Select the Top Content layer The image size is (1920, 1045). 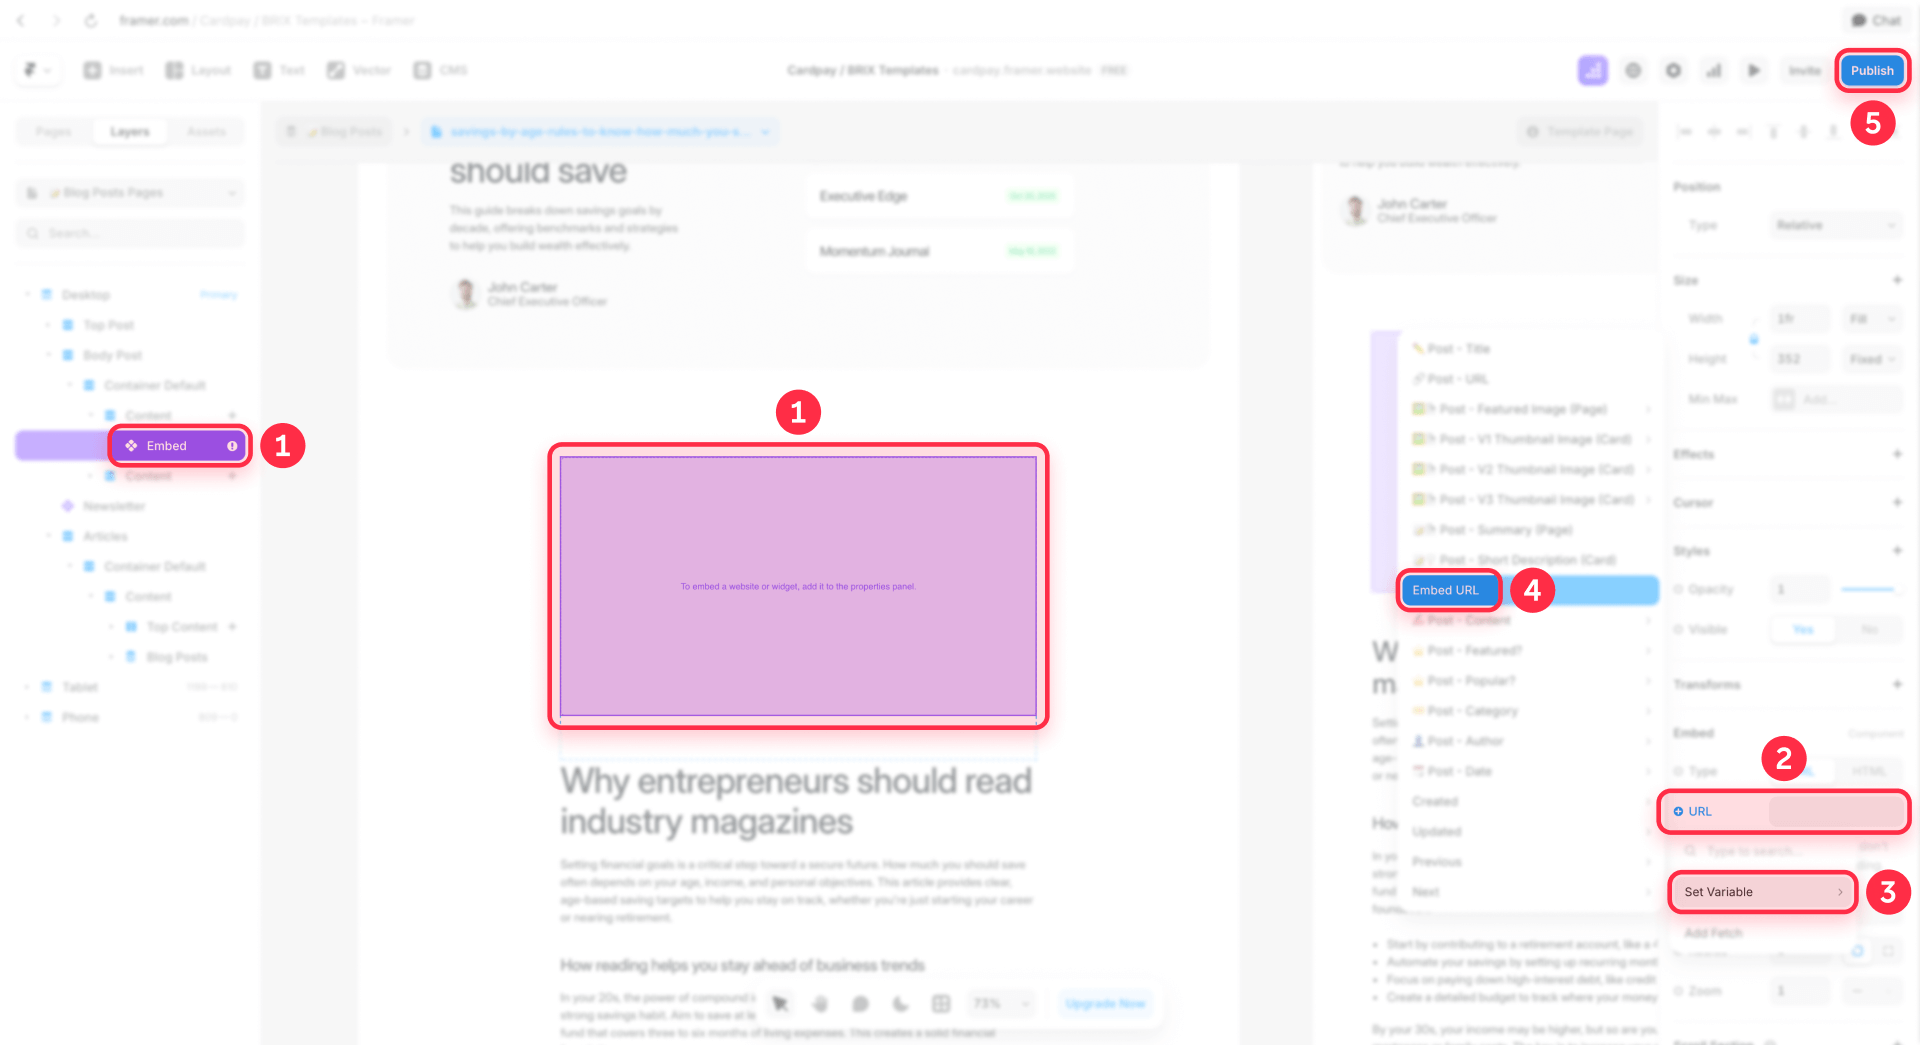click(181, 627)
